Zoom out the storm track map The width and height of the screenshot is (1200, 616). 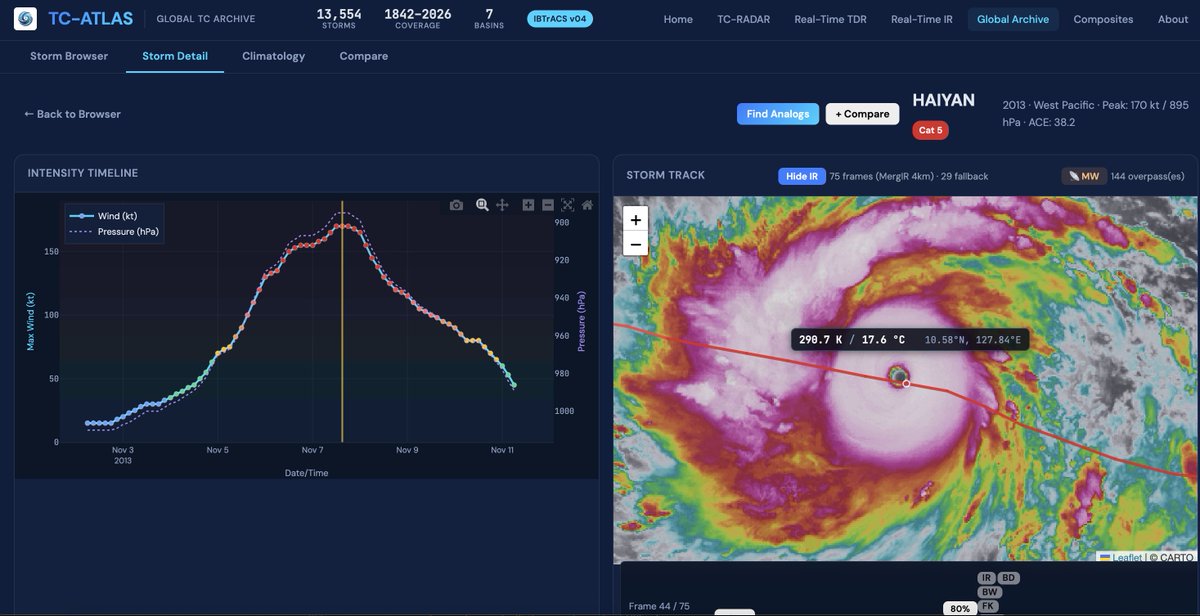635,245
